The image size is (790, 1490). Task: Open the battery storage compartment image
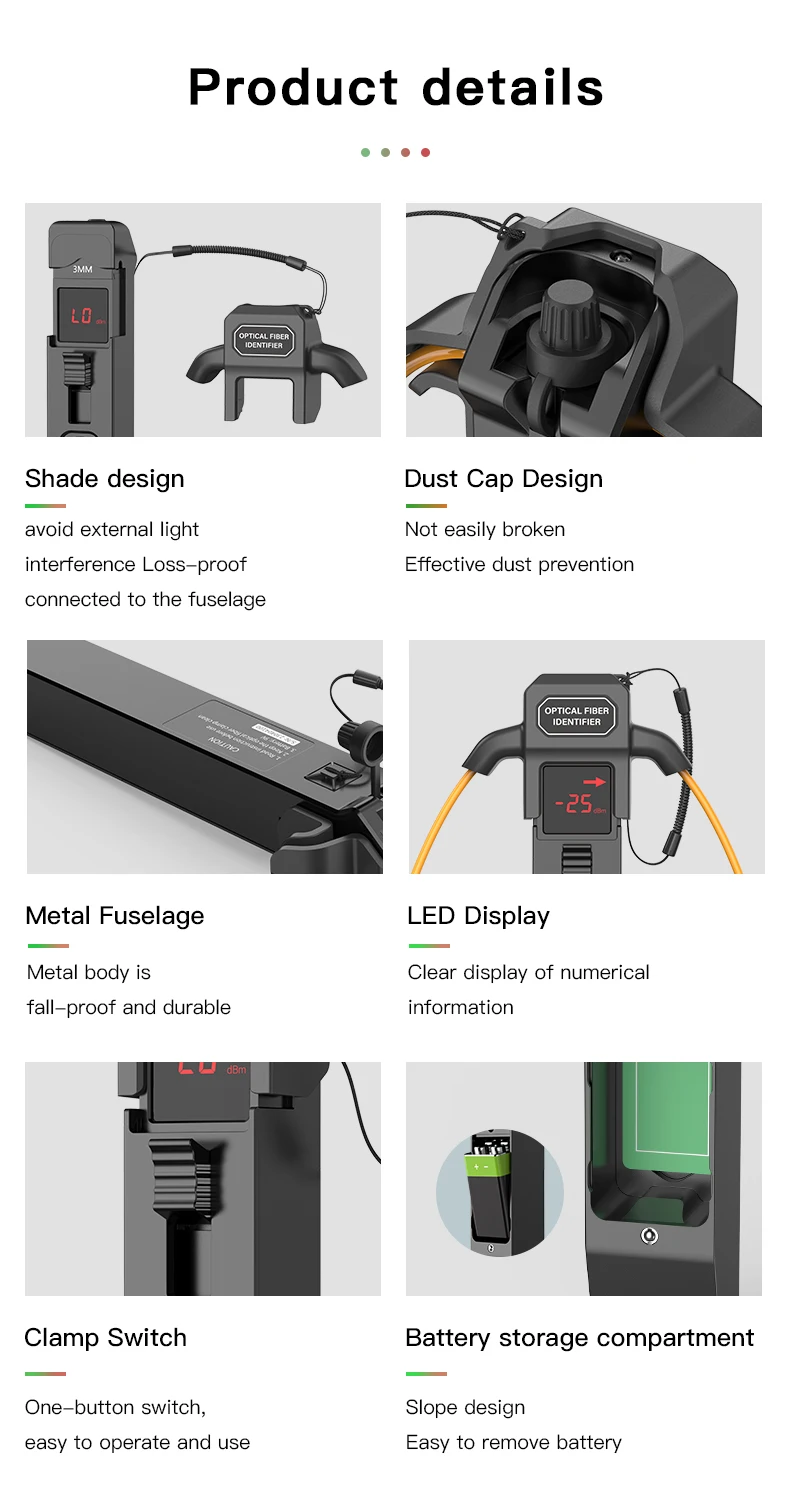584,1179
